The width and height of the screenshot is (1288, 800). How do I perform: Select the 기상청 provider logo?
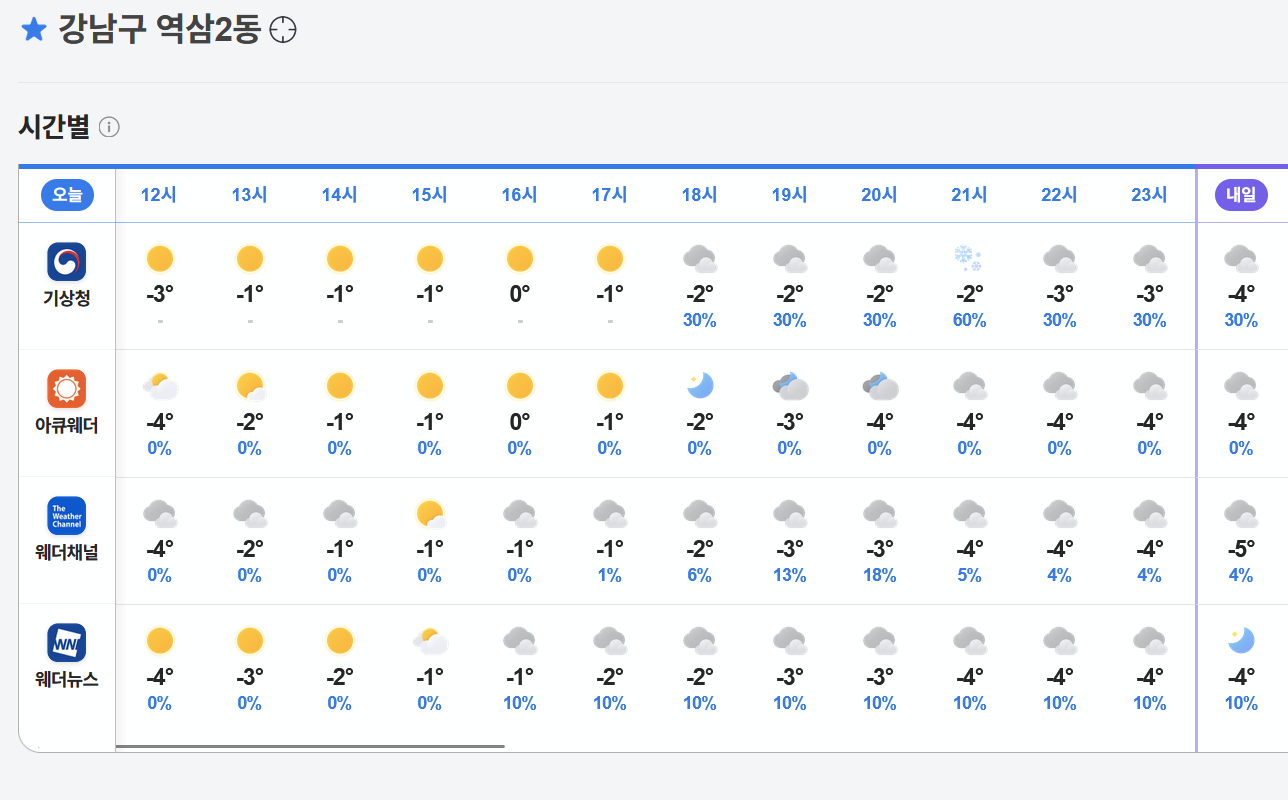(67, 262)
